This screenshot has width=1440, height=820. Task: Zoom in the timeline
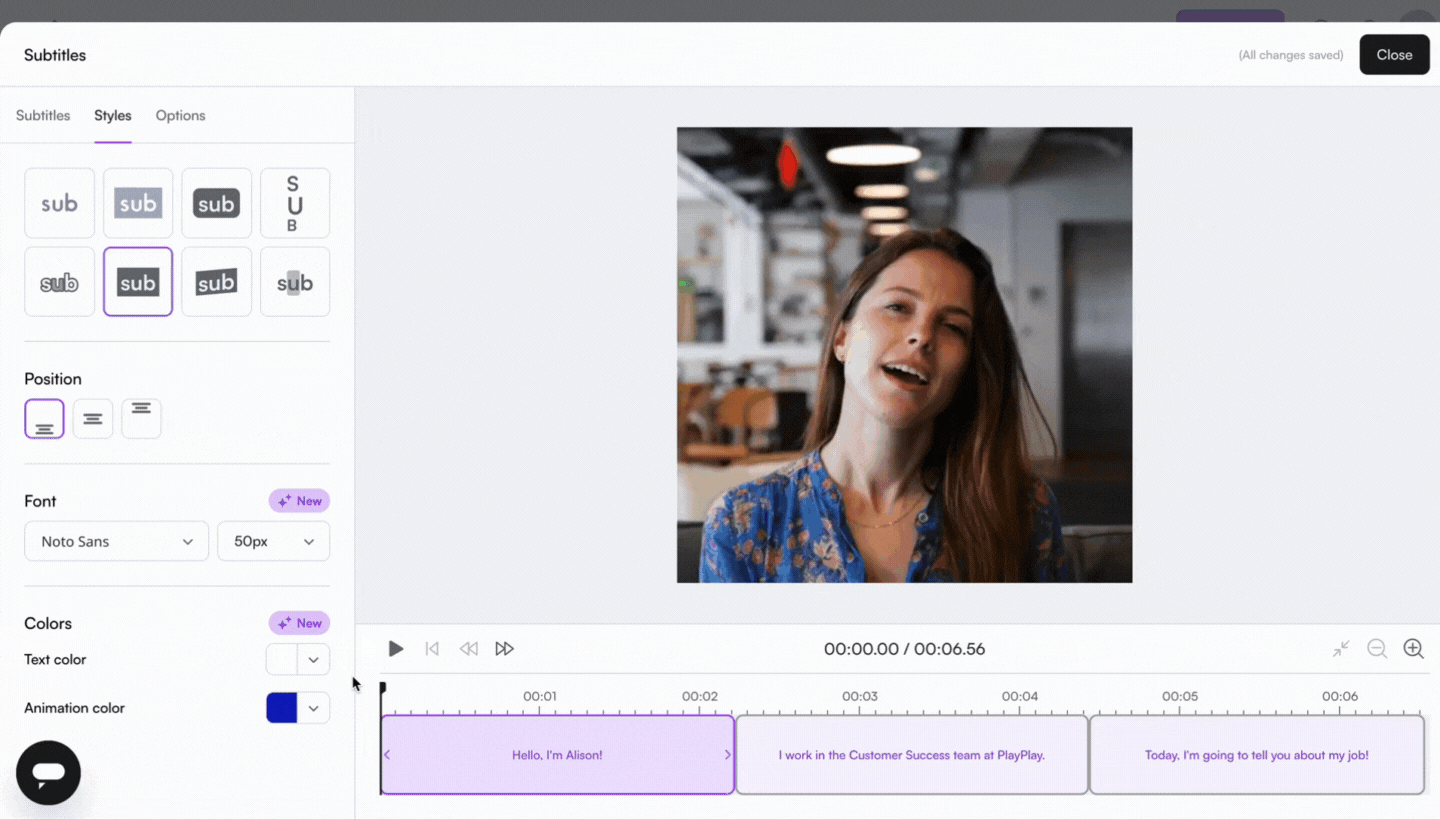pyautogui.click(x=1413, y=649)
